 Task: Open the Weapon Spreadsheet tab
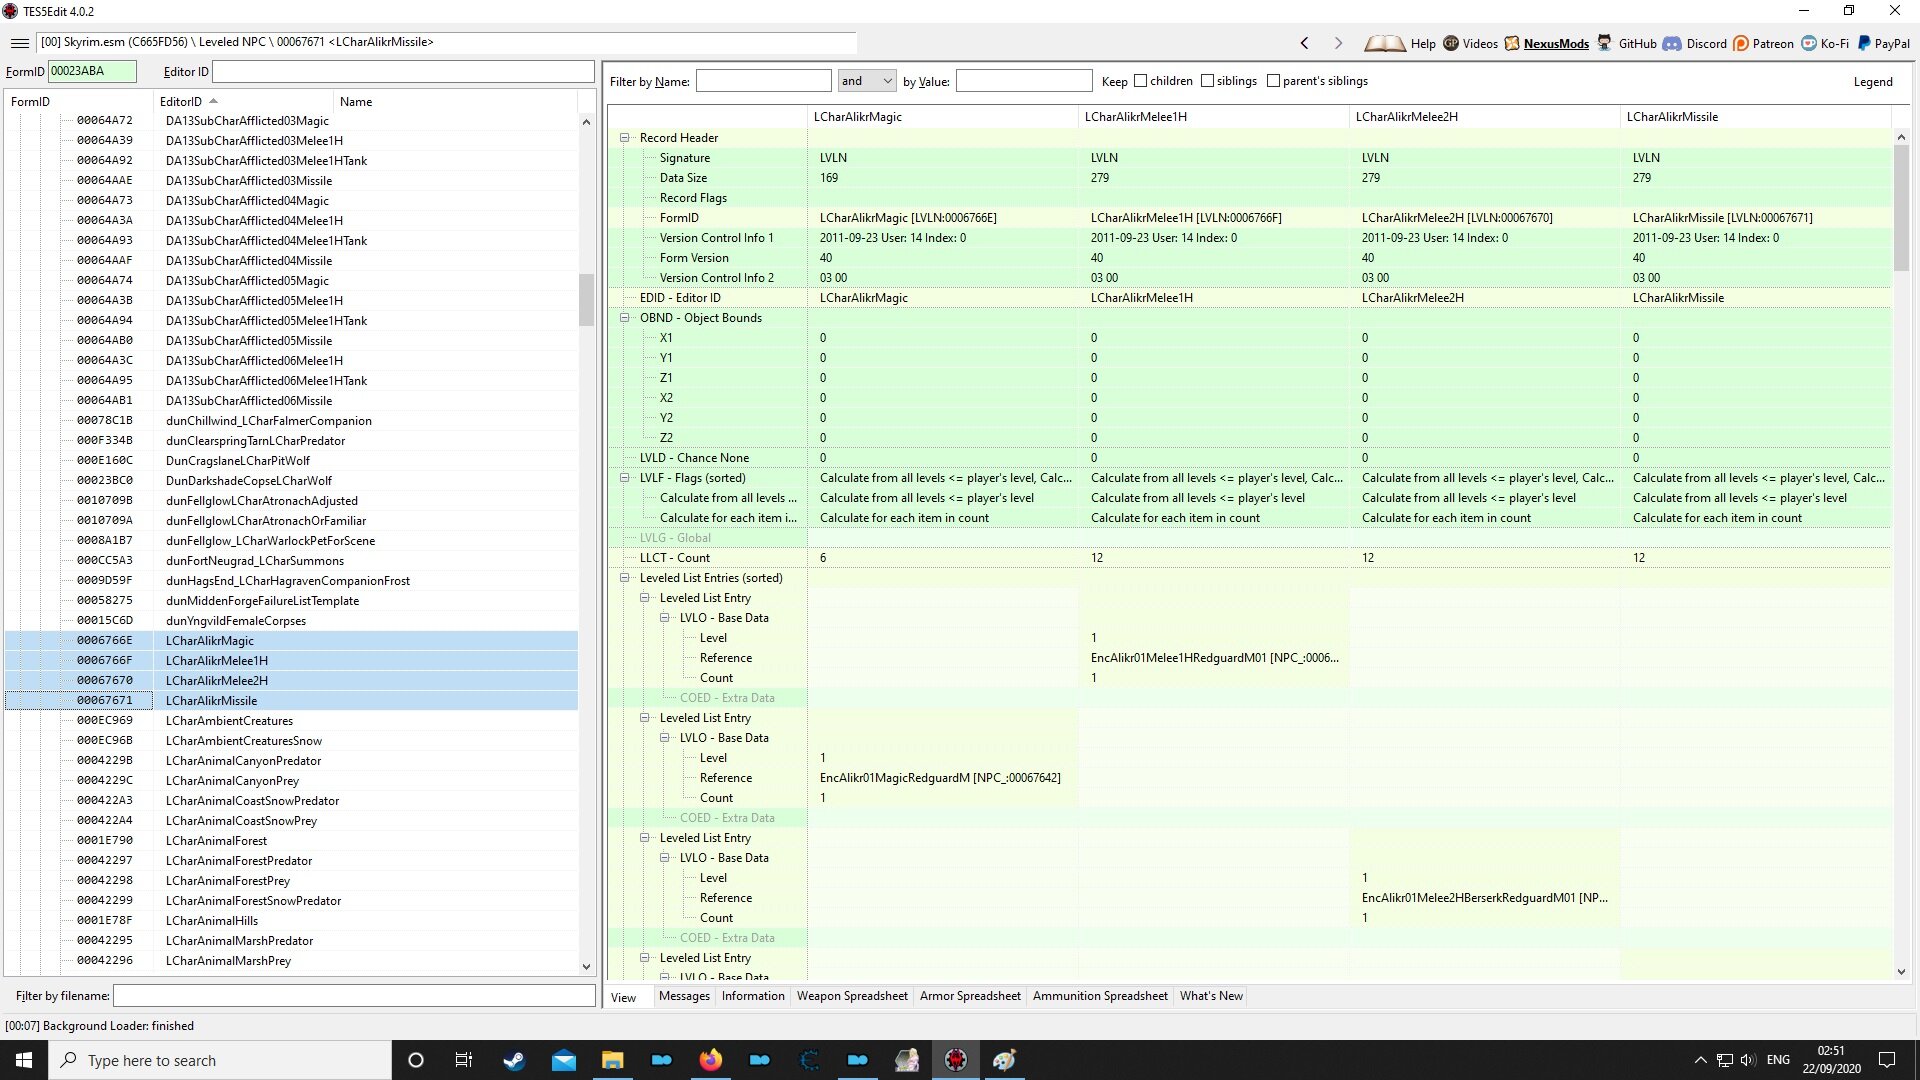coord(852,996)
